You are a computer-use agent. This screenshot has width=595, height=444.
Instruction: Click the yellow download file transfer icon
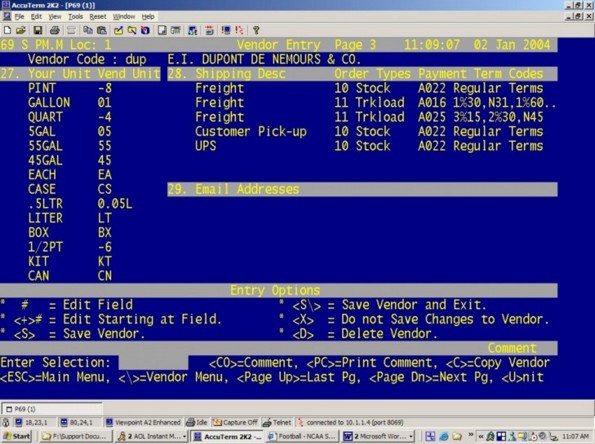point(132,30)
